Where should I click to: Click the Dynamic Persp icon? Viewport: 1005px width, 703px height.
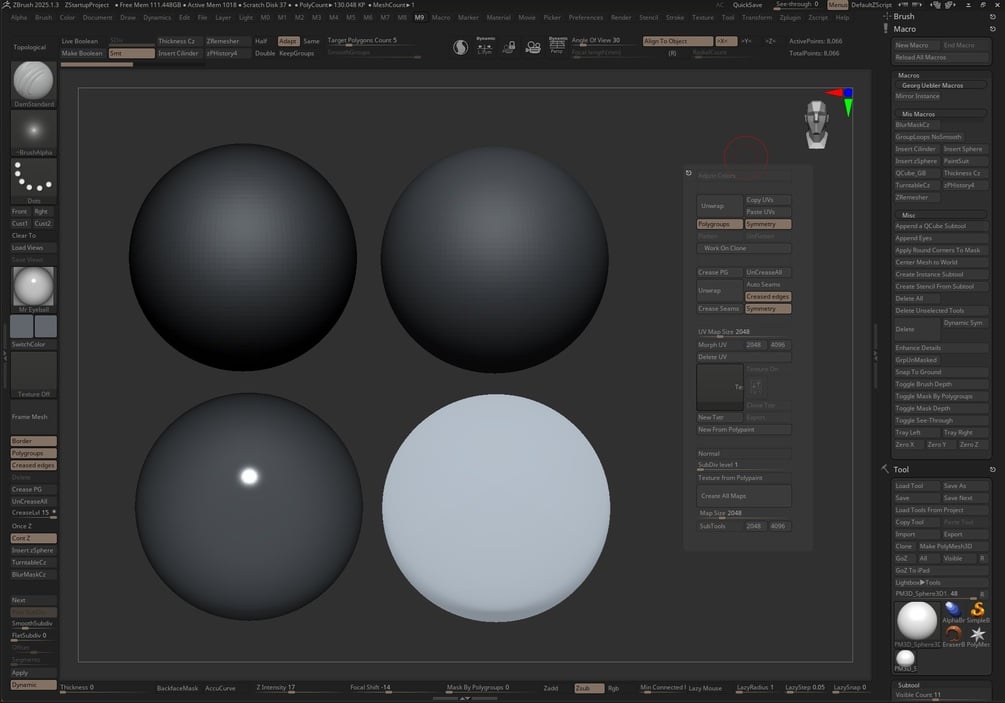pyautogui.click(x=558, y=45)
